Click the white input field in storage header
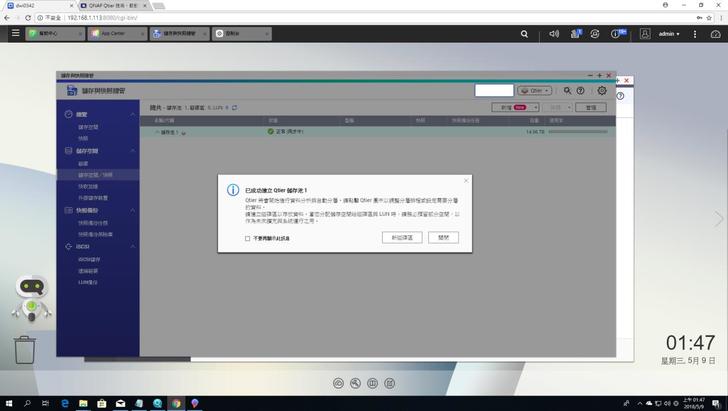728x411 pixels. [494, 91]
